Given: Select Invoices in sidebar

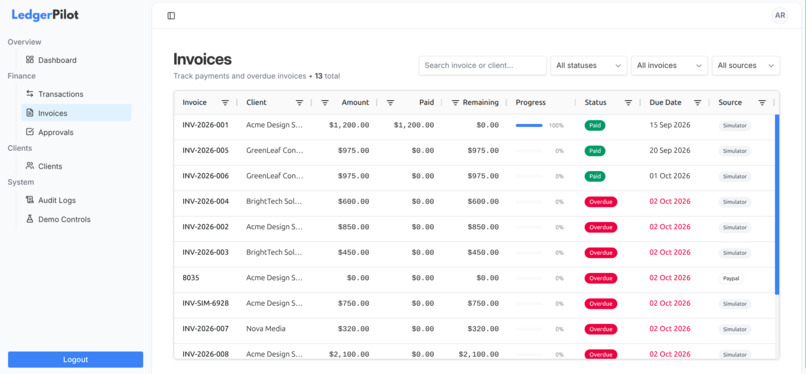Looking at the screenshot, I should (x=76, y=113).
